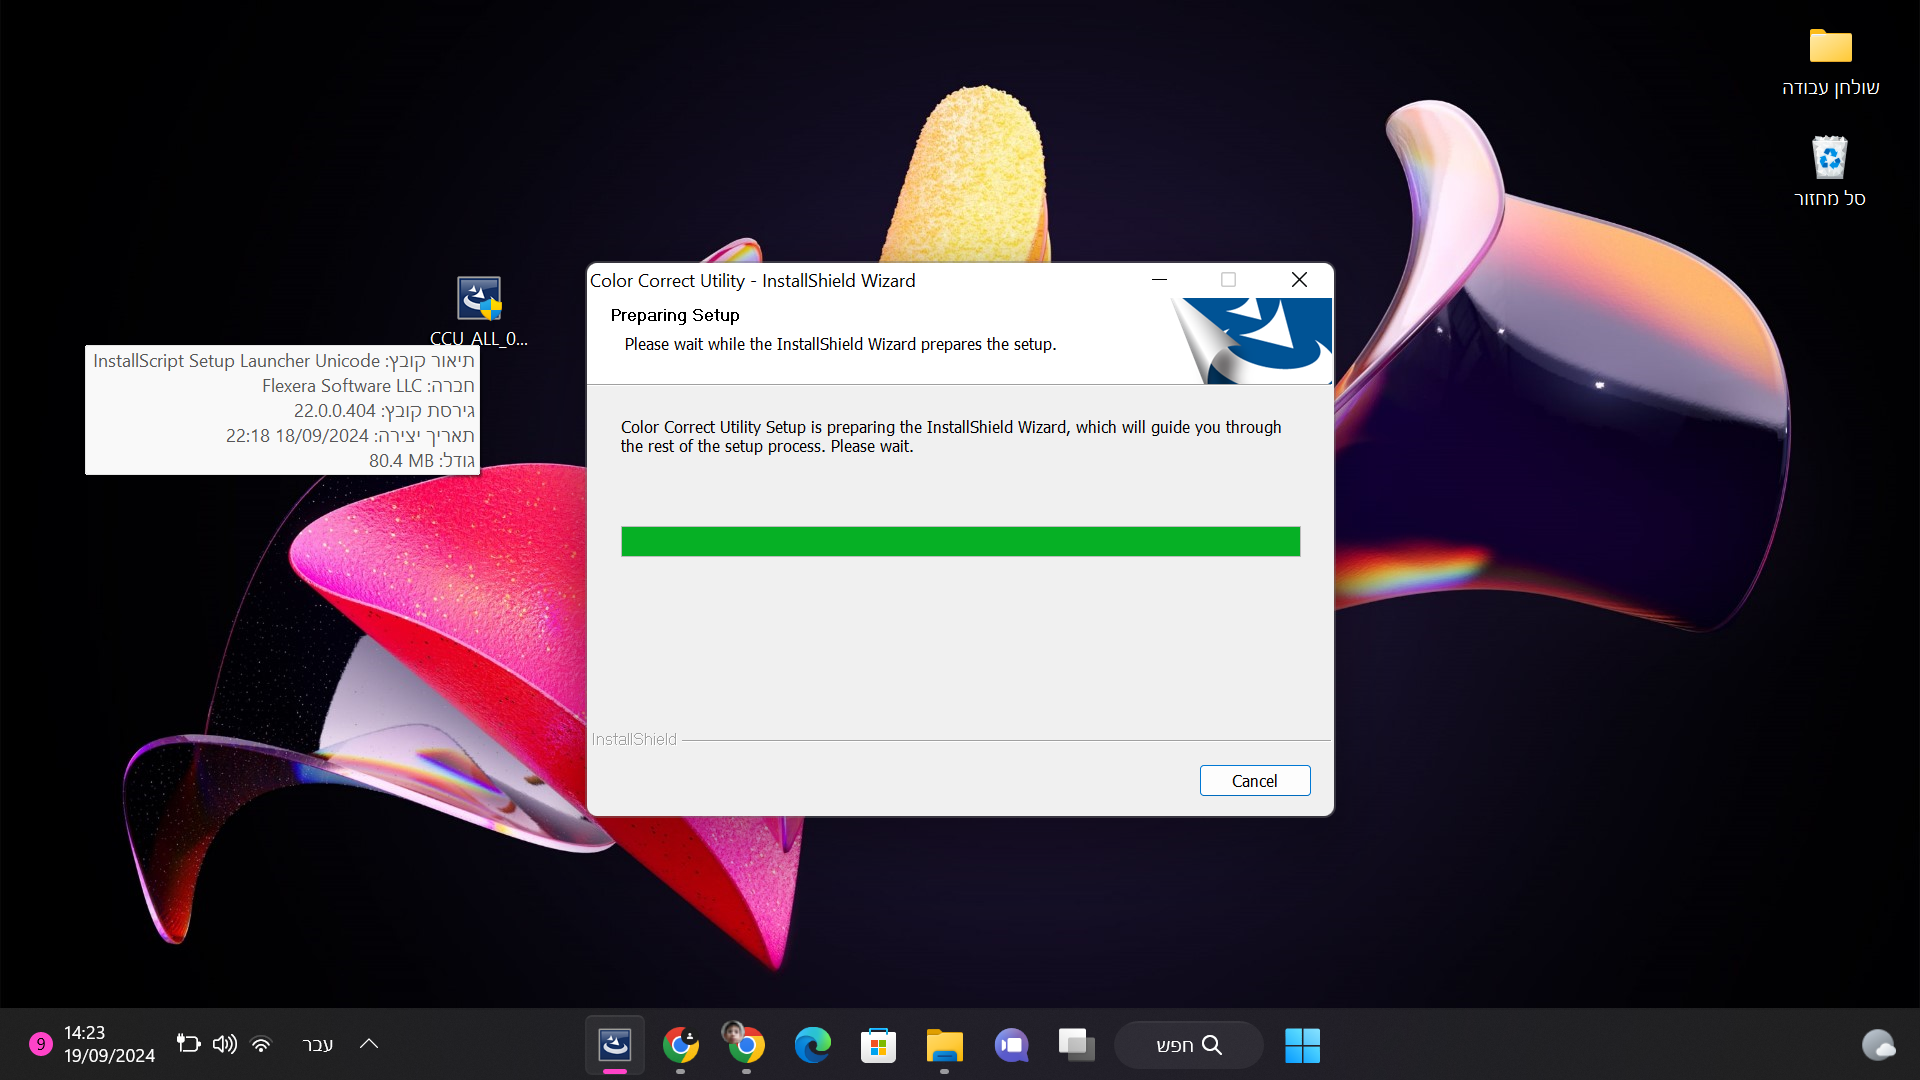1920x1080 pixels.
Task: Open the work desktop folder icon
Action: coord(1830,48)
